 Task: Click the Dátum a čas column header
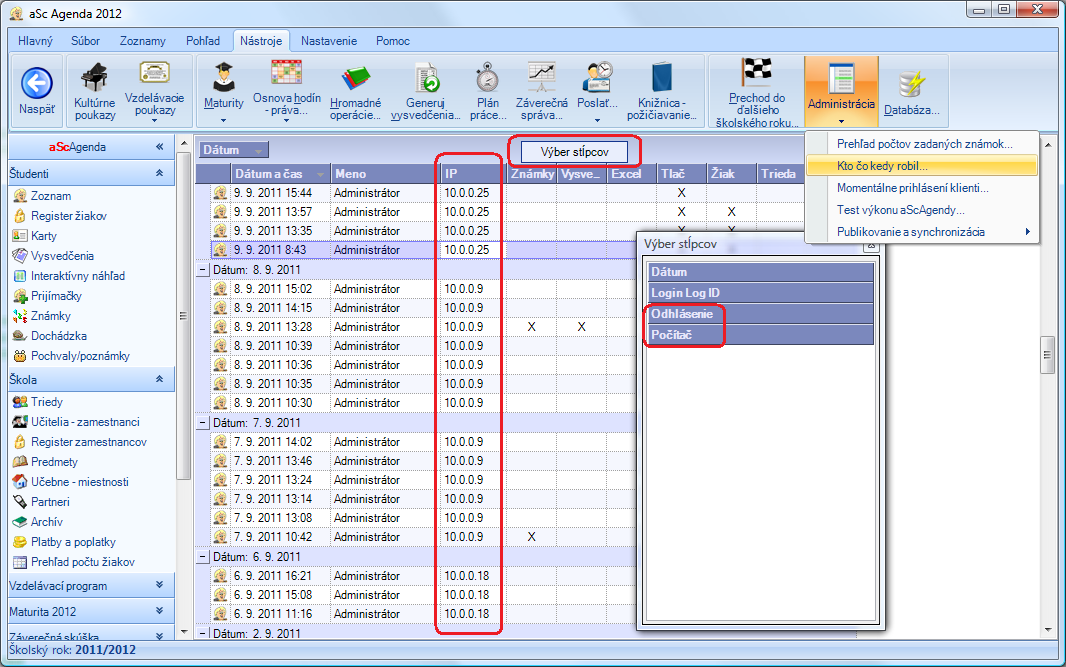coord(279,174)
